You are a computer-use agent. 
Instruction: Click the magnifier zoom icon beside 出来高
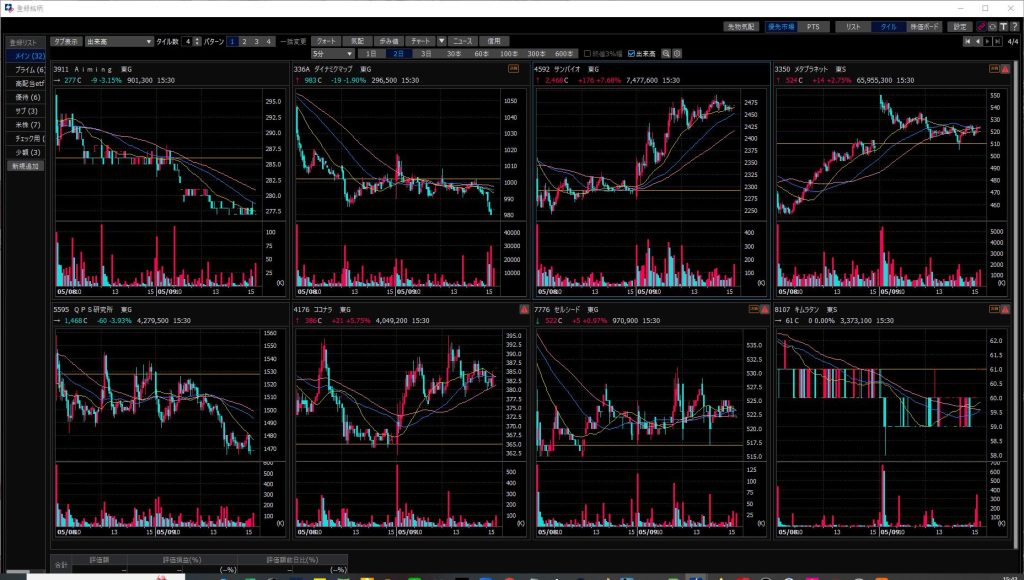(x=667, y=53)
